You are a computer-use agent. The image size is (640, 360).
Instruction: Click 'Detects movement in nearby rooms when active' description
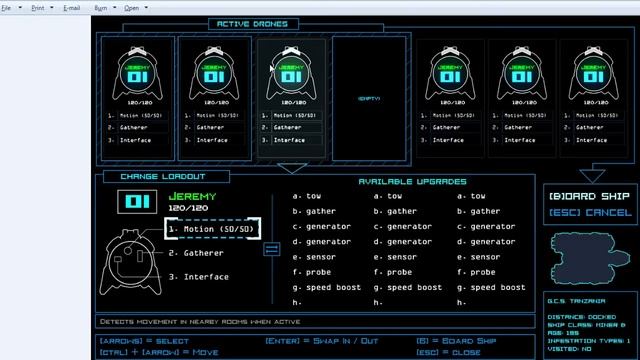click(x=200, y=322)
